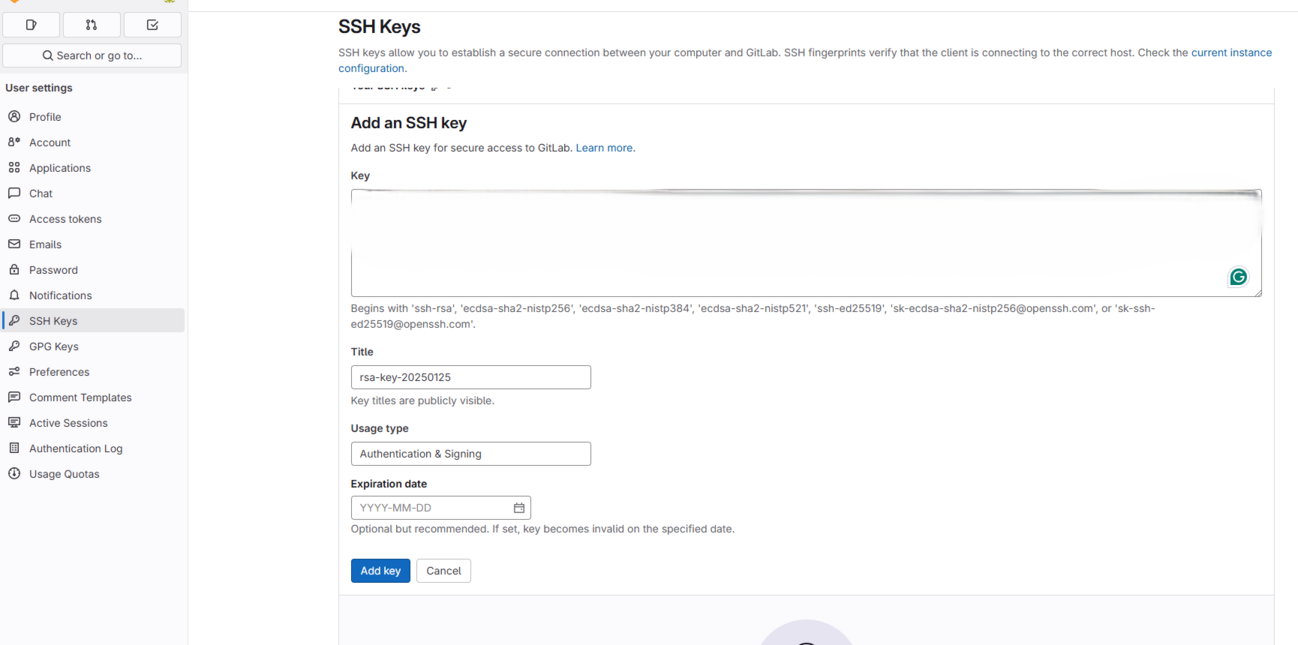1298x645 pixels.
Task: Click the Grammarly icon in Key textarea
Action: point(1238,277)
